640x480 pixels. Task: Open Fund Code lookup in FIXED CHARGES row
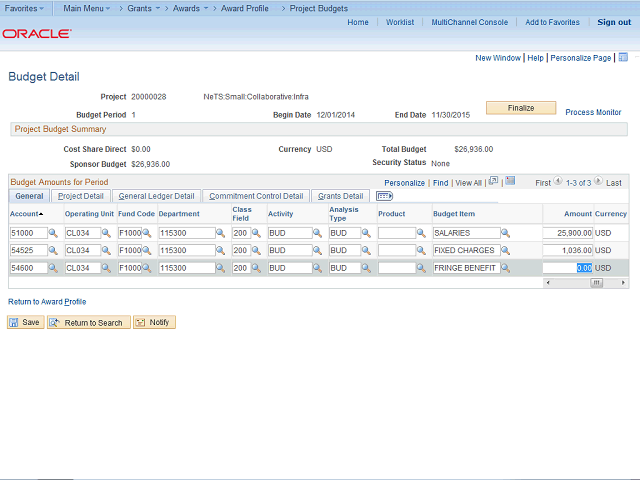tap(146, 251)
